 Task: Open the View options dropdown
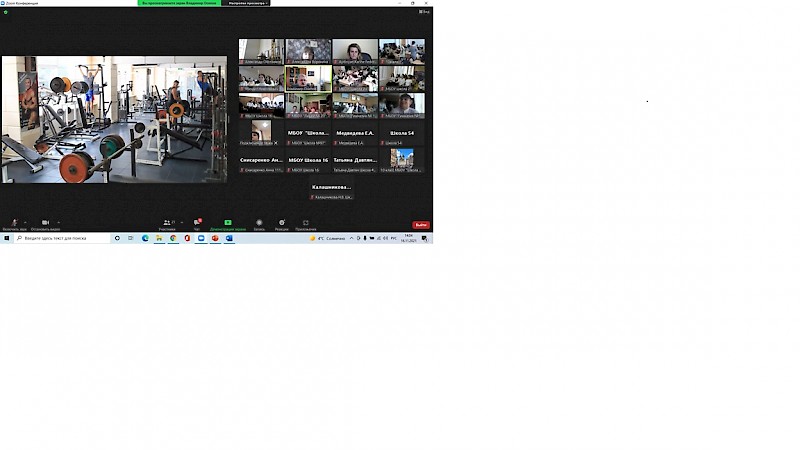(245, 4)
